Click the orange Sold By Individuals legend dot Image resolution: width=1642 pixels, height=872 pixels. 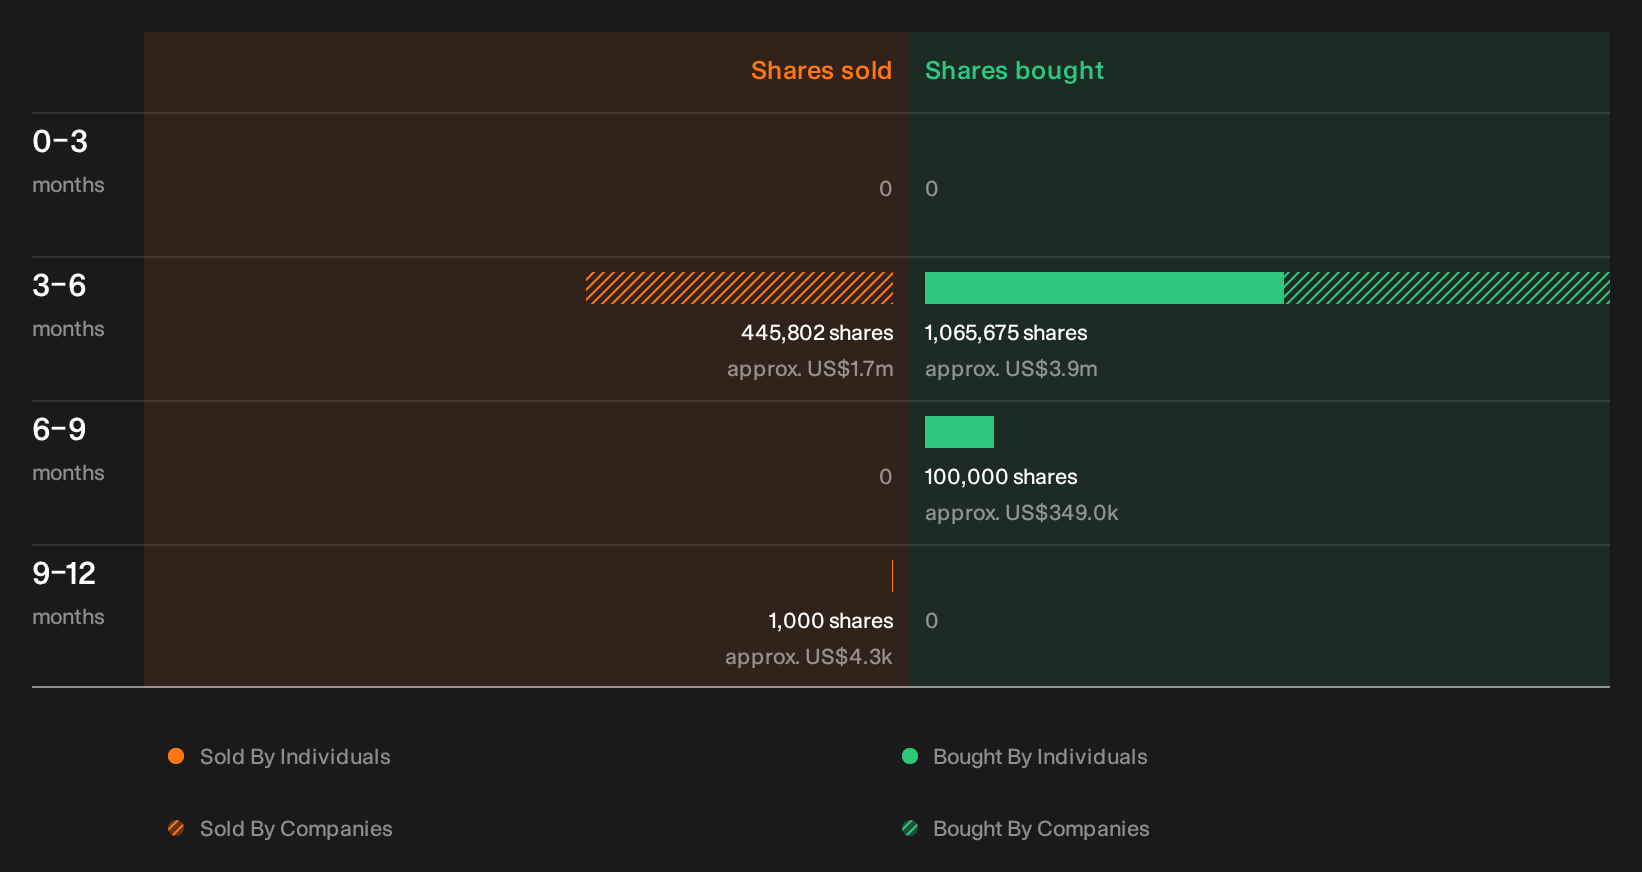(176, 756)
